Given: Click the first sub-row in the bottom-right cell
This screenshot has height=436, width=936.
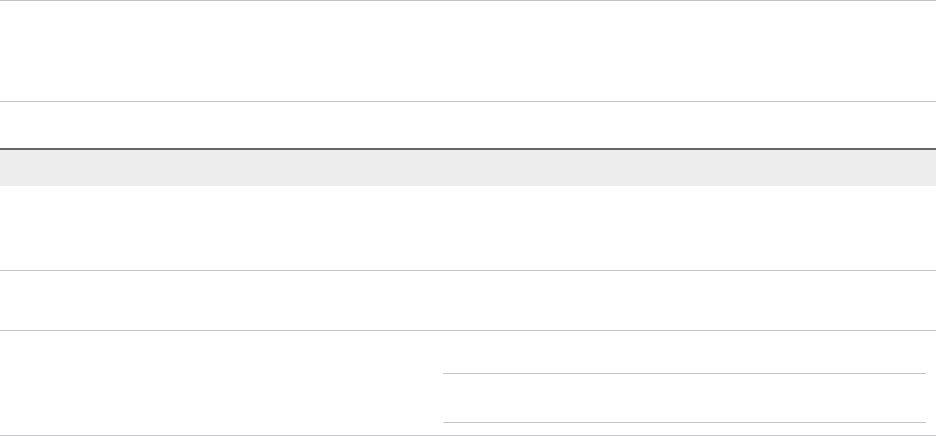Looking at the screenshot, I should click(x=684, y=352).
